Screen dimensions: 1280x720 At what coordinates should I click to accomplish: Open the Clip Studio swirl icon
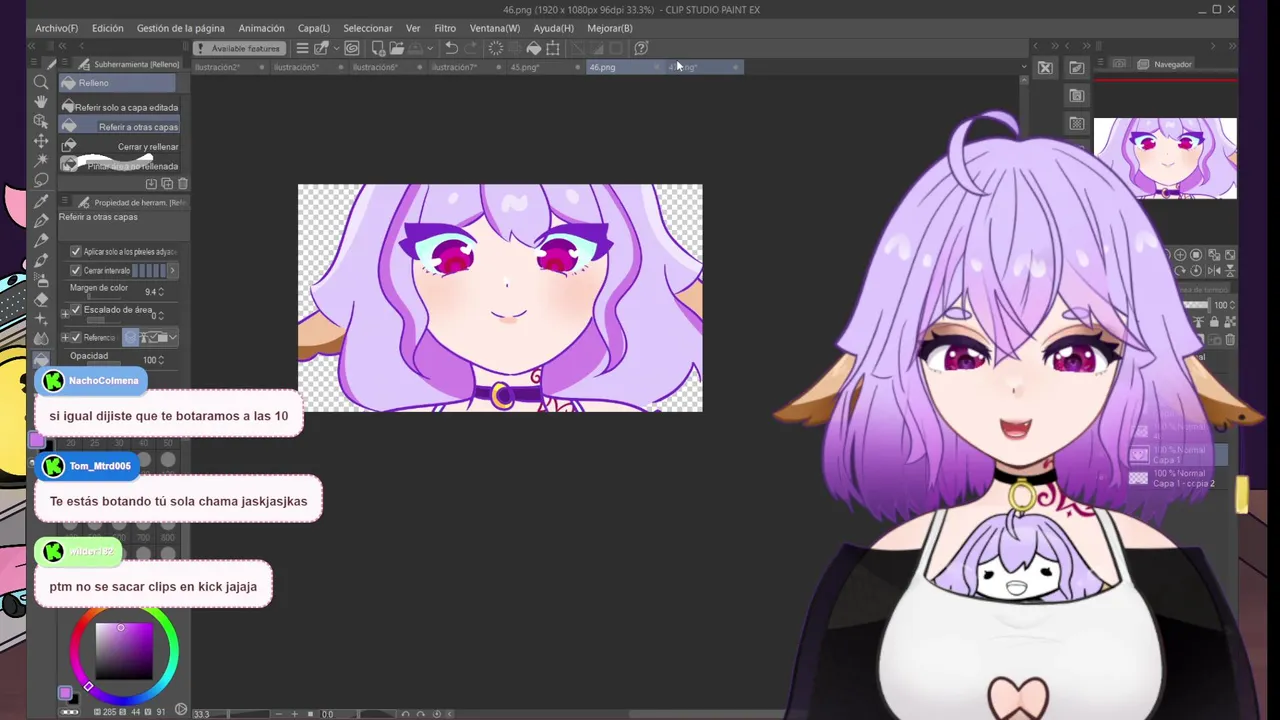click(x=352, y=48)
